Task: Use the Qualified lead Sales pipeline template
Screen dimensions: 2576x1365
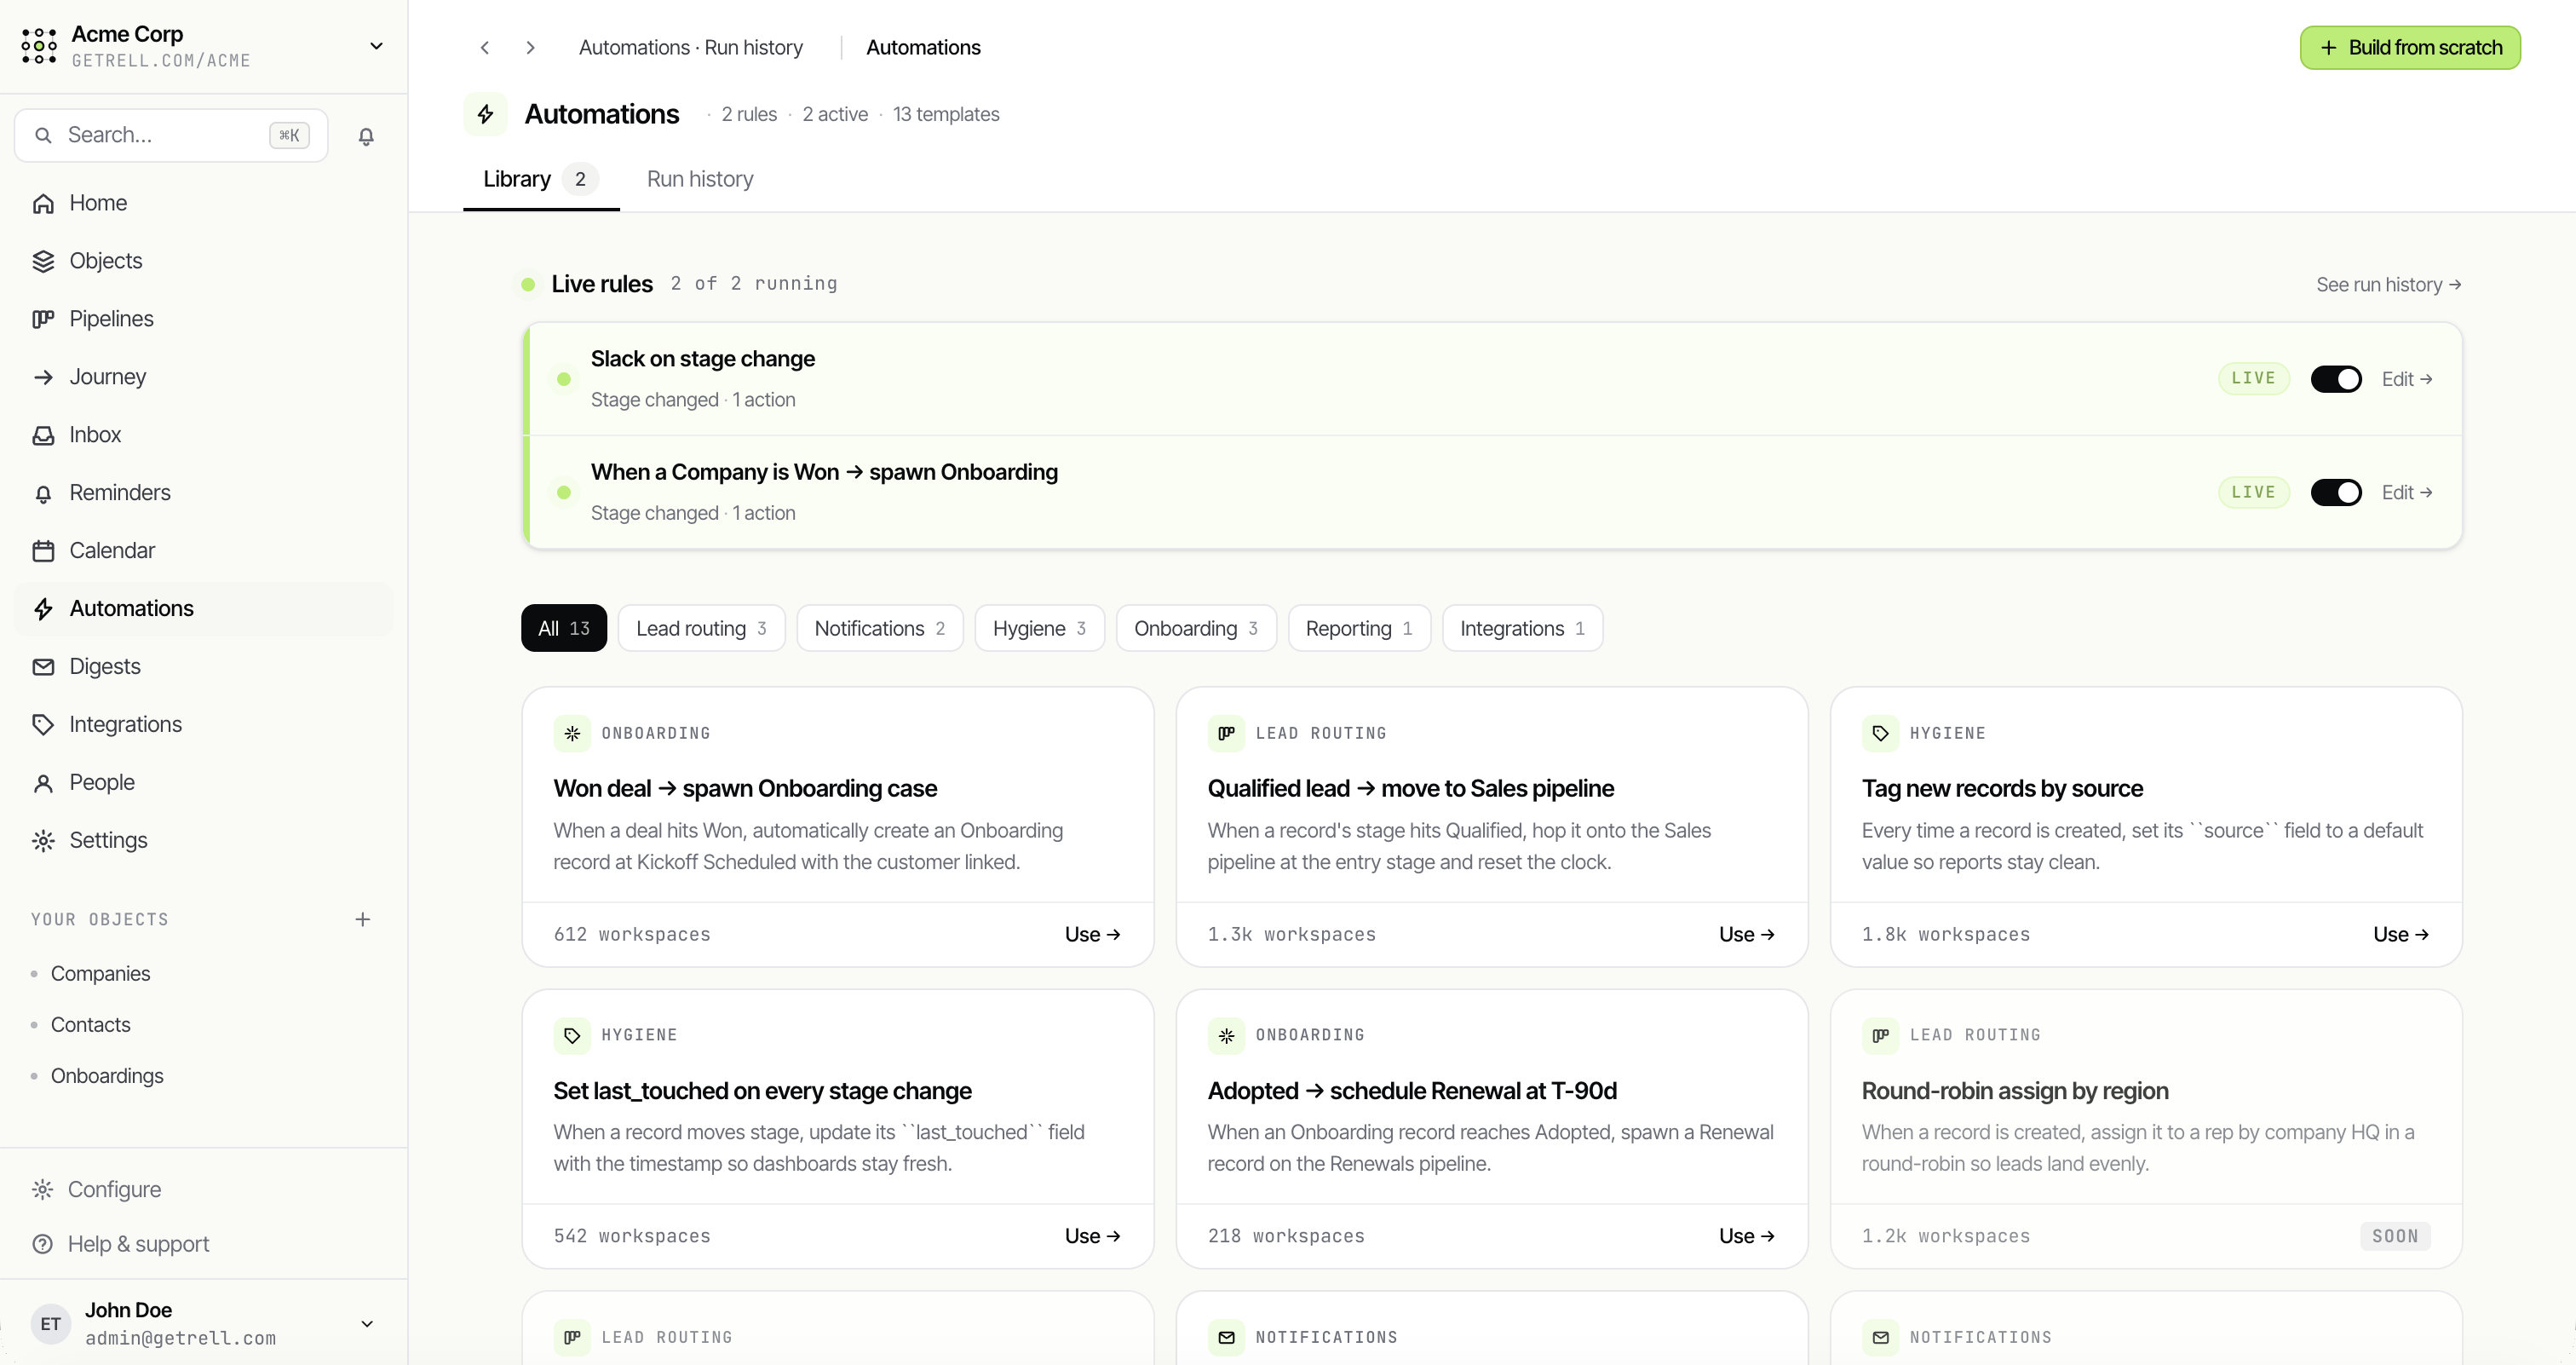Action: pyautogui.click(x=1747, y=935)
